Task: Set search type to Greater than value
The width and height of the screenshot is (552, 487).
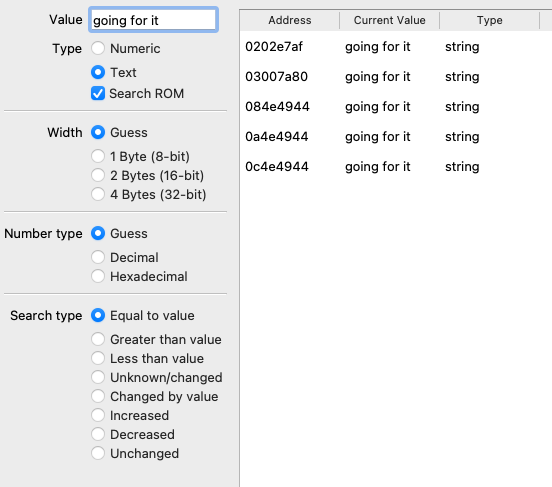Action: [98, 339]
